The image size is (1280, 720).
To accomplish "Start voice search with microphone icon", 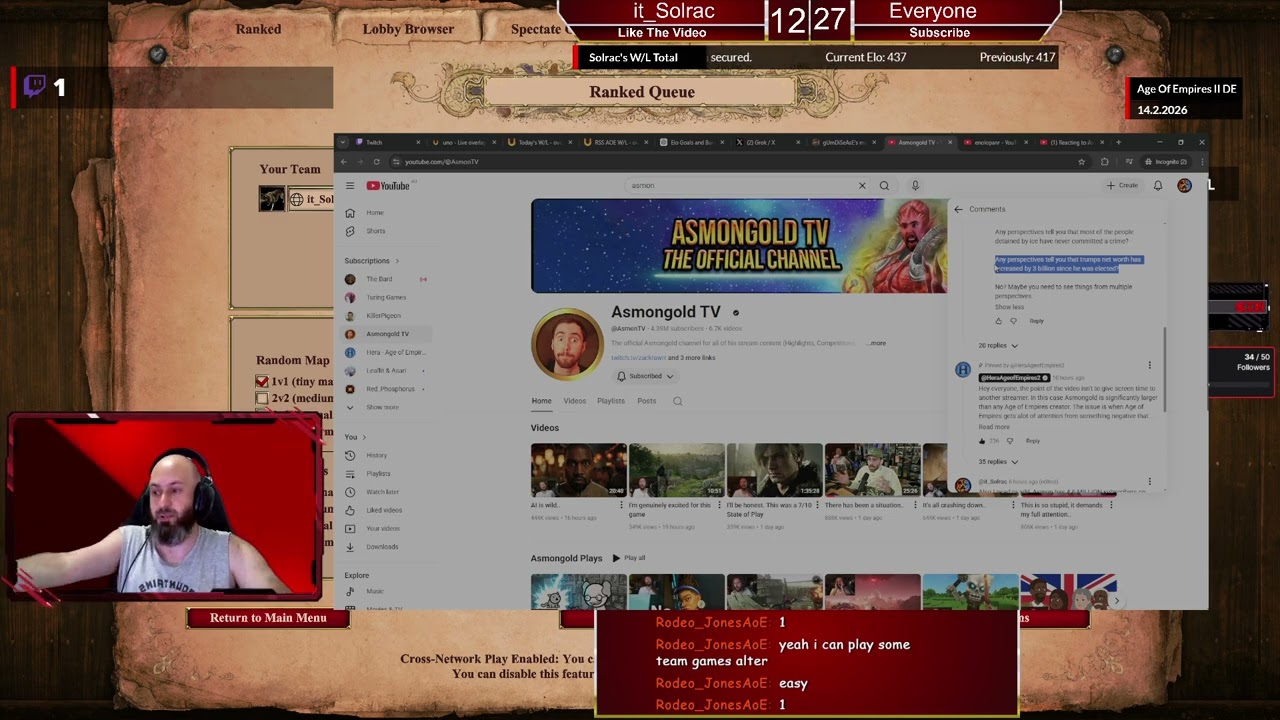I will point(915,185).
